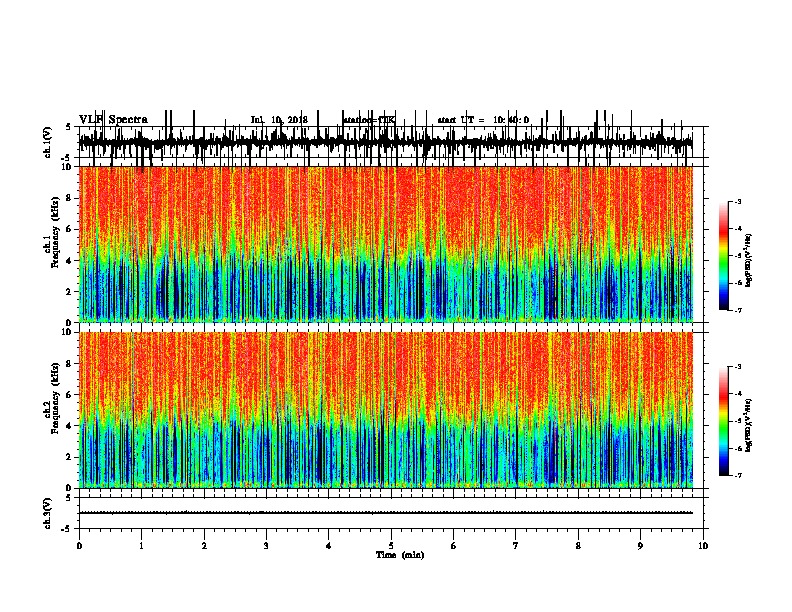
Task: Click time axis tick label '2'
Action: pos(204,546)
